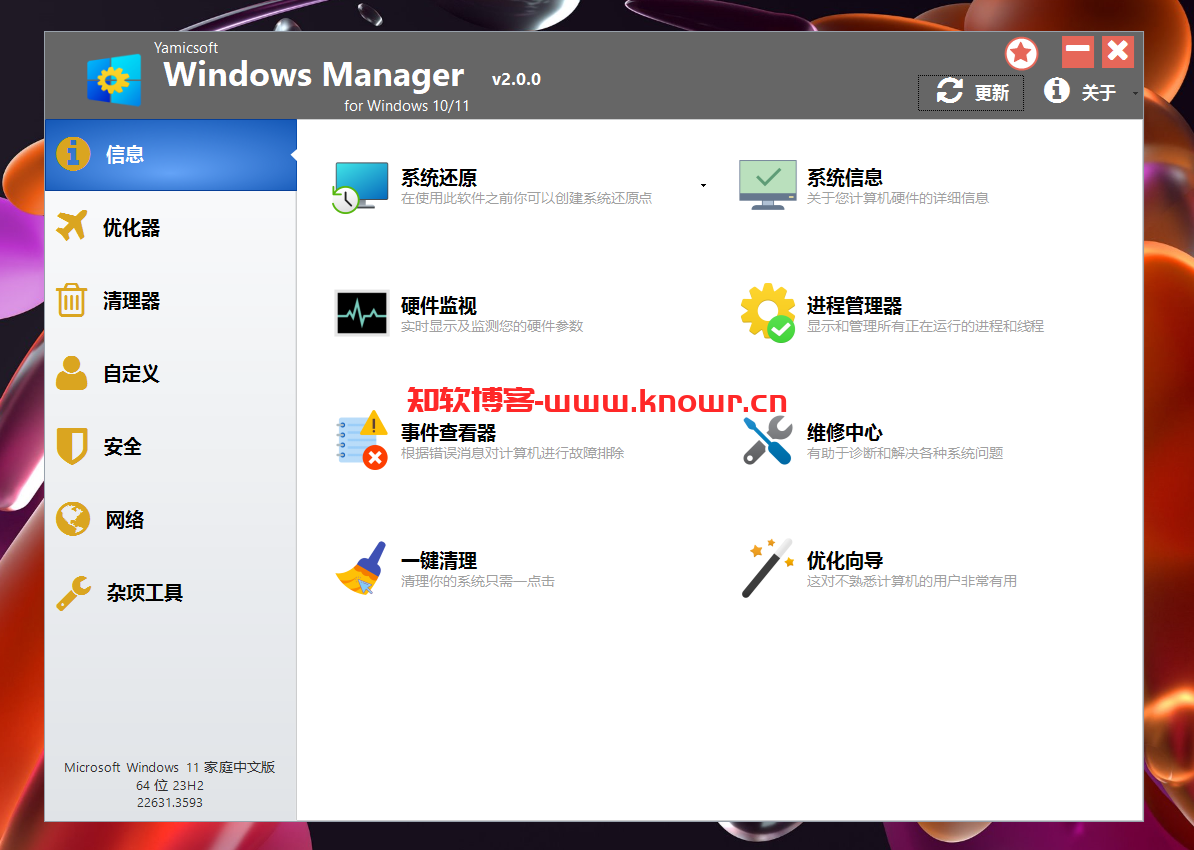Click the Microsoft Windows 11 家庭中文版 text
Image resolution: width=1194 pixels, height=850 pixels.
pyautogui.click(x=170, y=767)
